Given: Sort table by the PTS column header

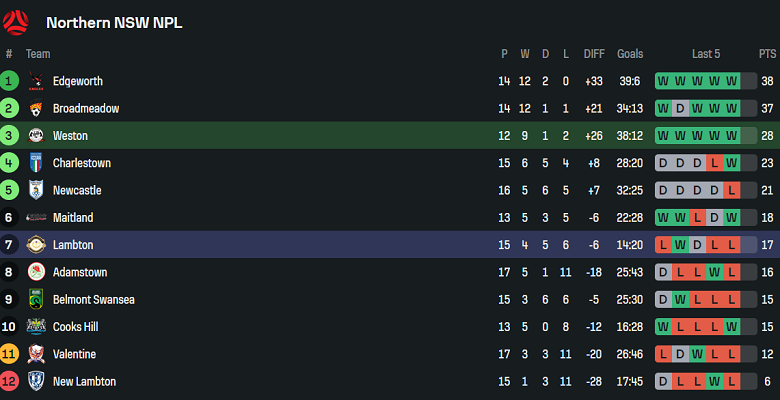Looking at the screenshot, I should (766, 54).
